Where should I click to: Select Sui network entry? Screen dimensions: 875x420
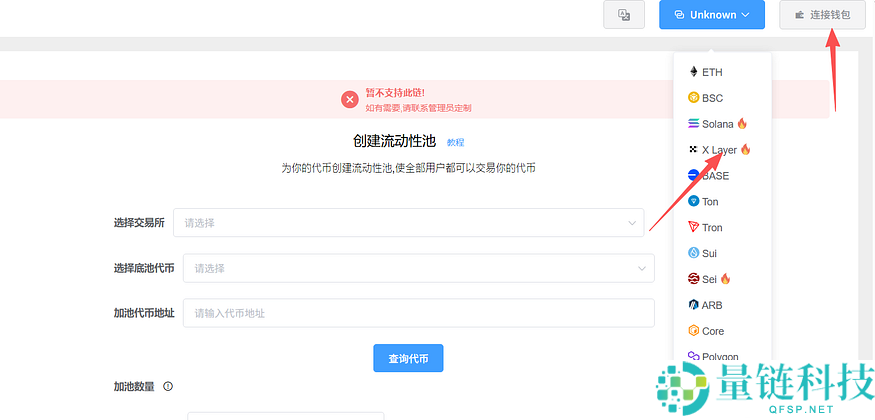[722, 253]
